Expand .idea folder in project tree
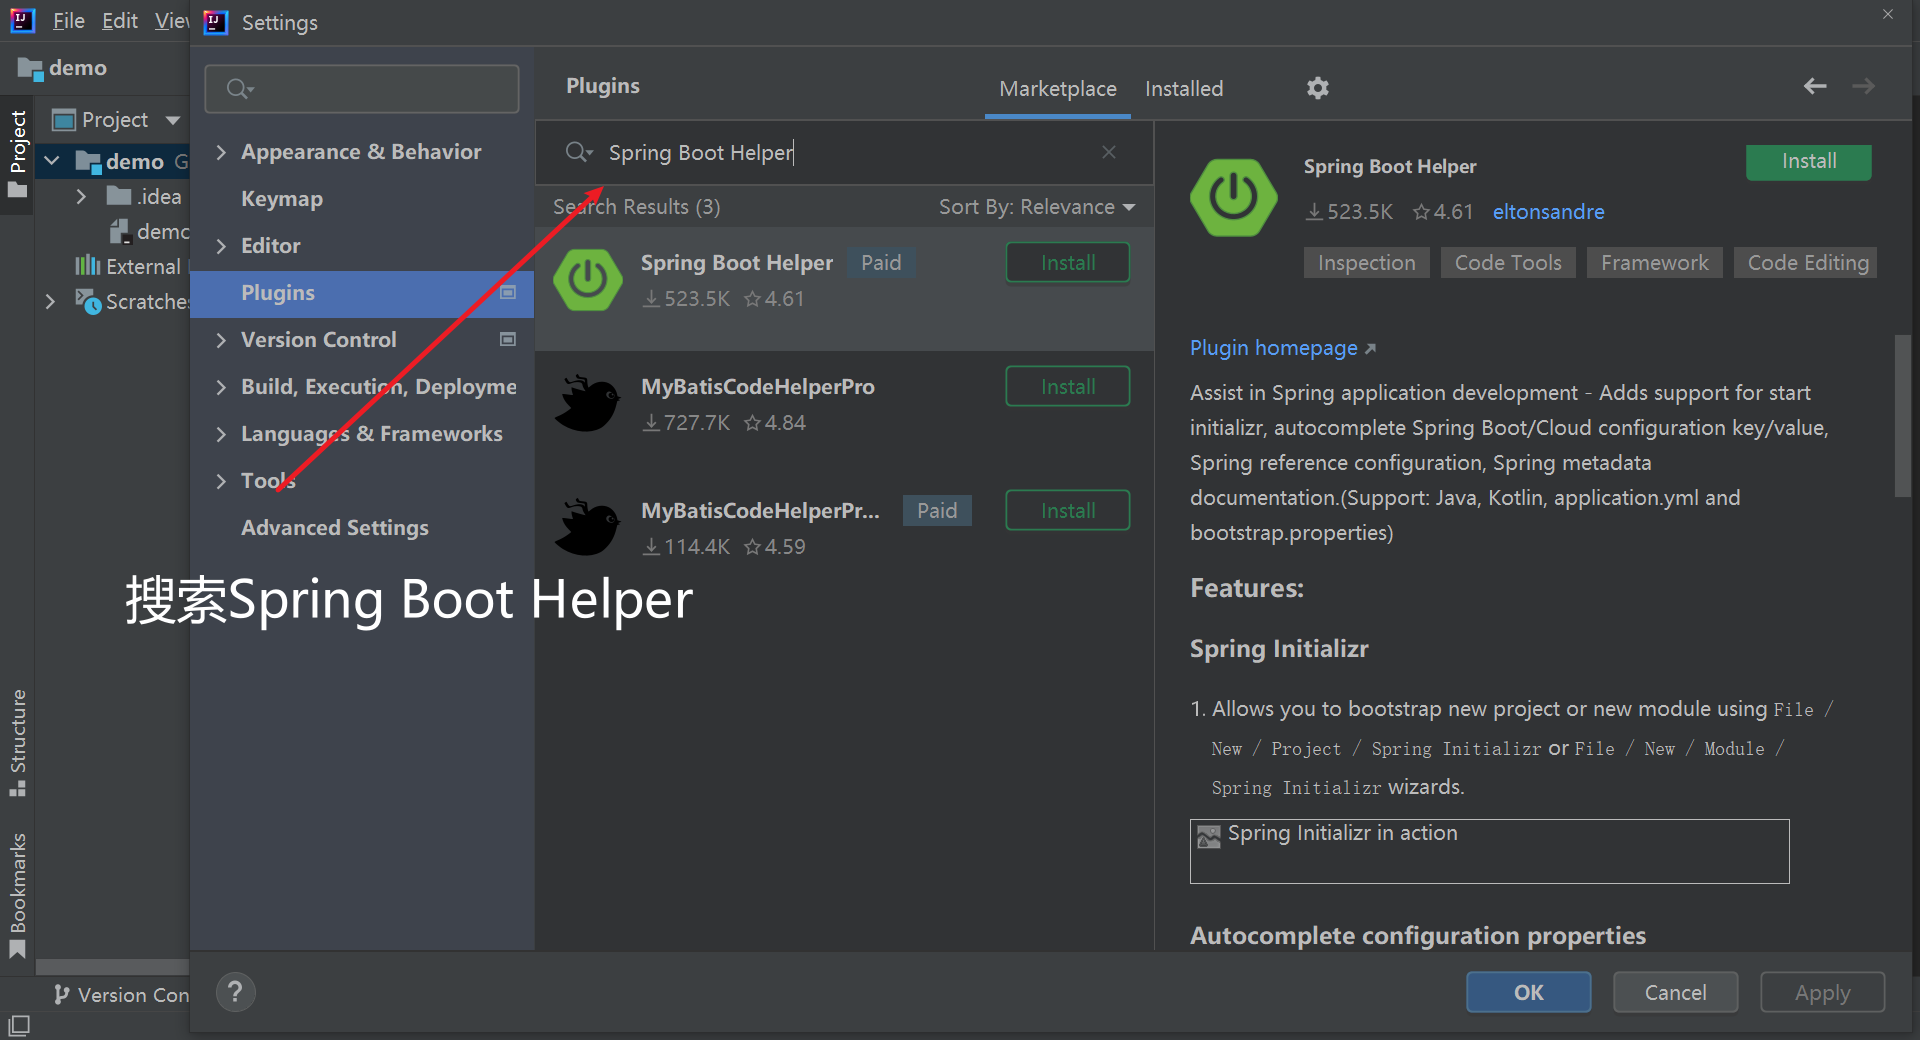 pyautogui.click(x=81, y=197)
